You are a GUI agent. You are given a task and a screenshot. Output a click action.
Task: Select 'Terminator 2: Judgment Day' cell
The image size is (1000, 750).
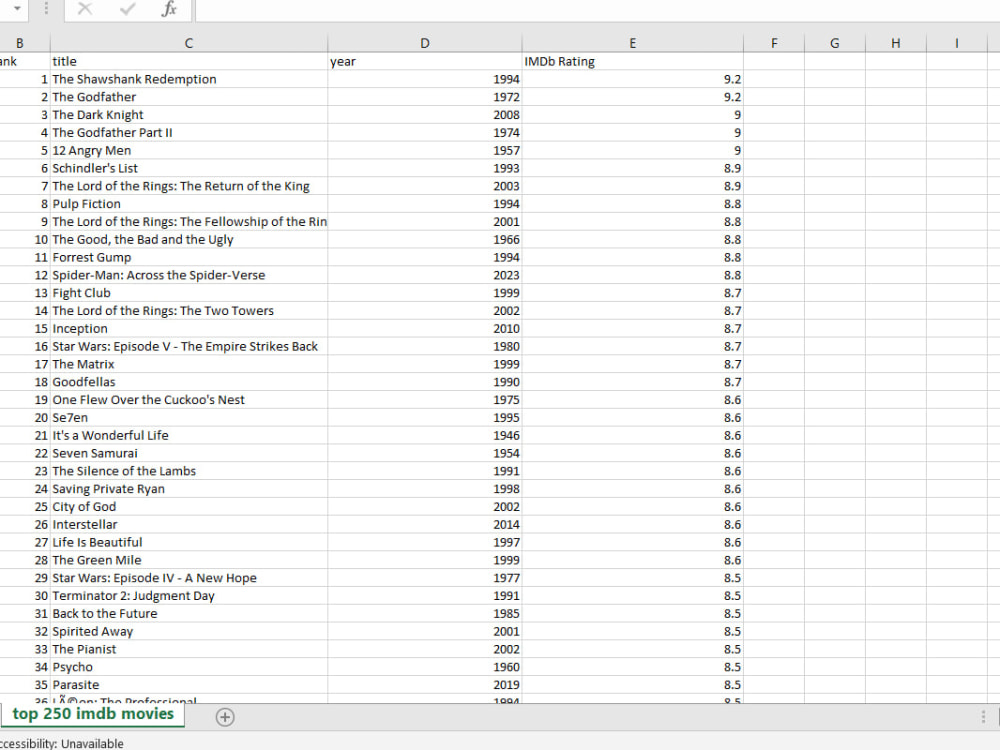189,596
